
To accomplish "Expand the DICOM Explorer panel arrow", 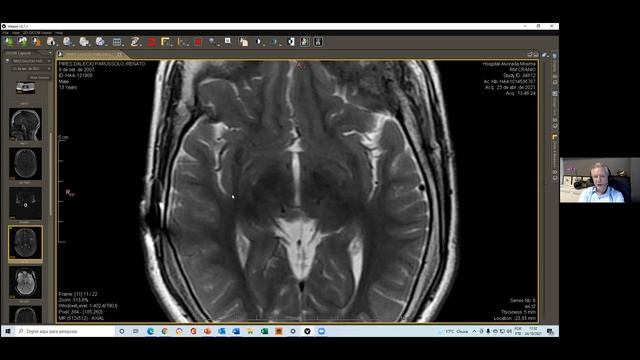I will pos(50,53).
